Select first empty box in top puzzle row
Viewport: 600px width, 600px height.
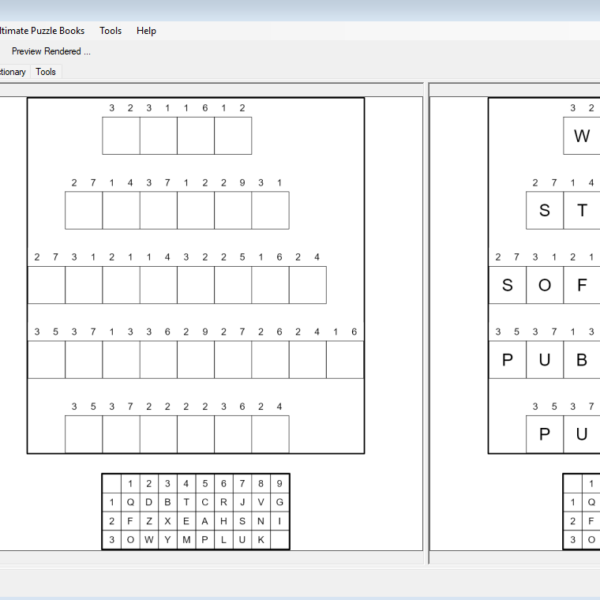tap(121, 135)
